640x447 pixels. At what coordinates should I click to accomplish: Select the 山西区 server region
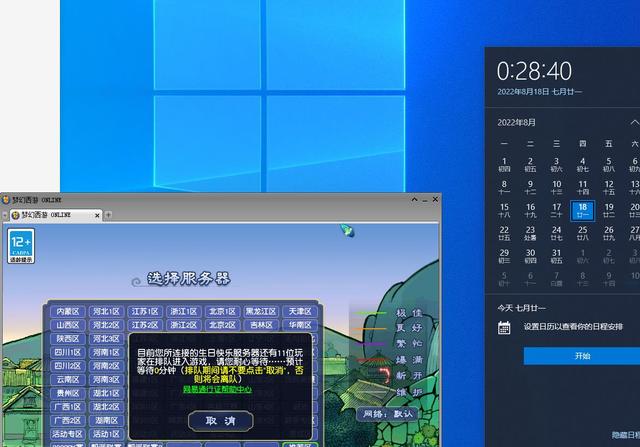[x=67, y=325]
